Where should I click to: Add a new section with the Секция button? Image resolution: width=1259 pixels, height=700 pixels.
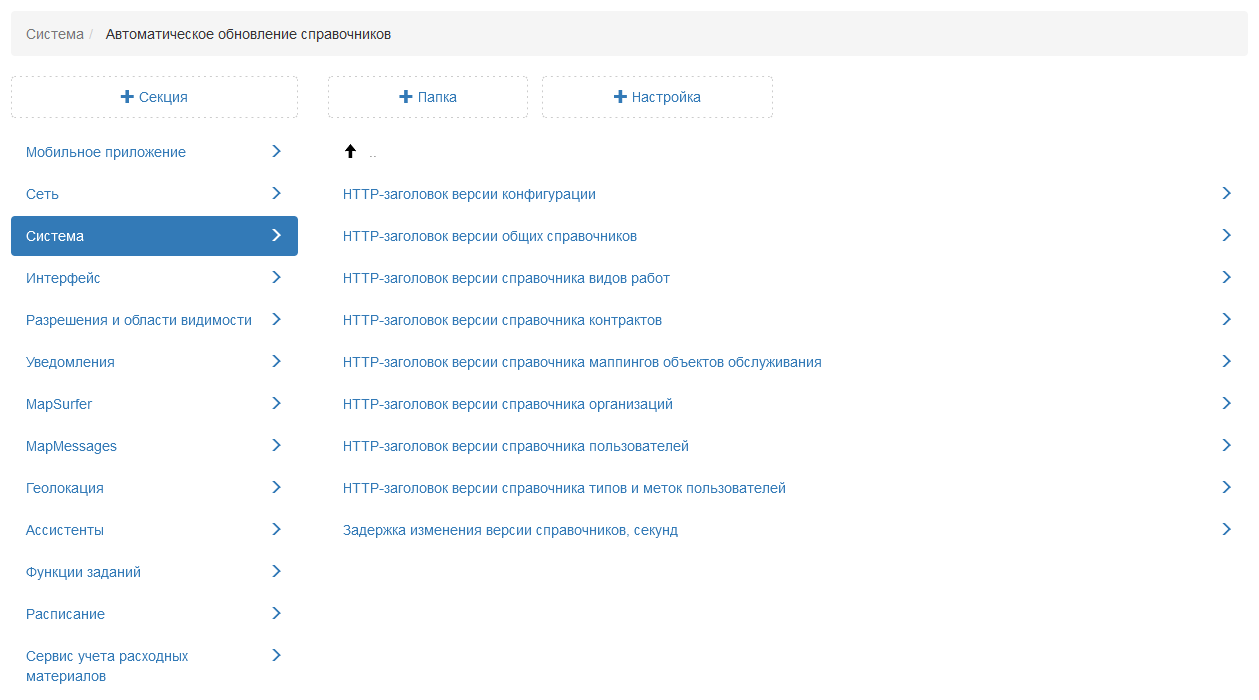click(154, 97)
